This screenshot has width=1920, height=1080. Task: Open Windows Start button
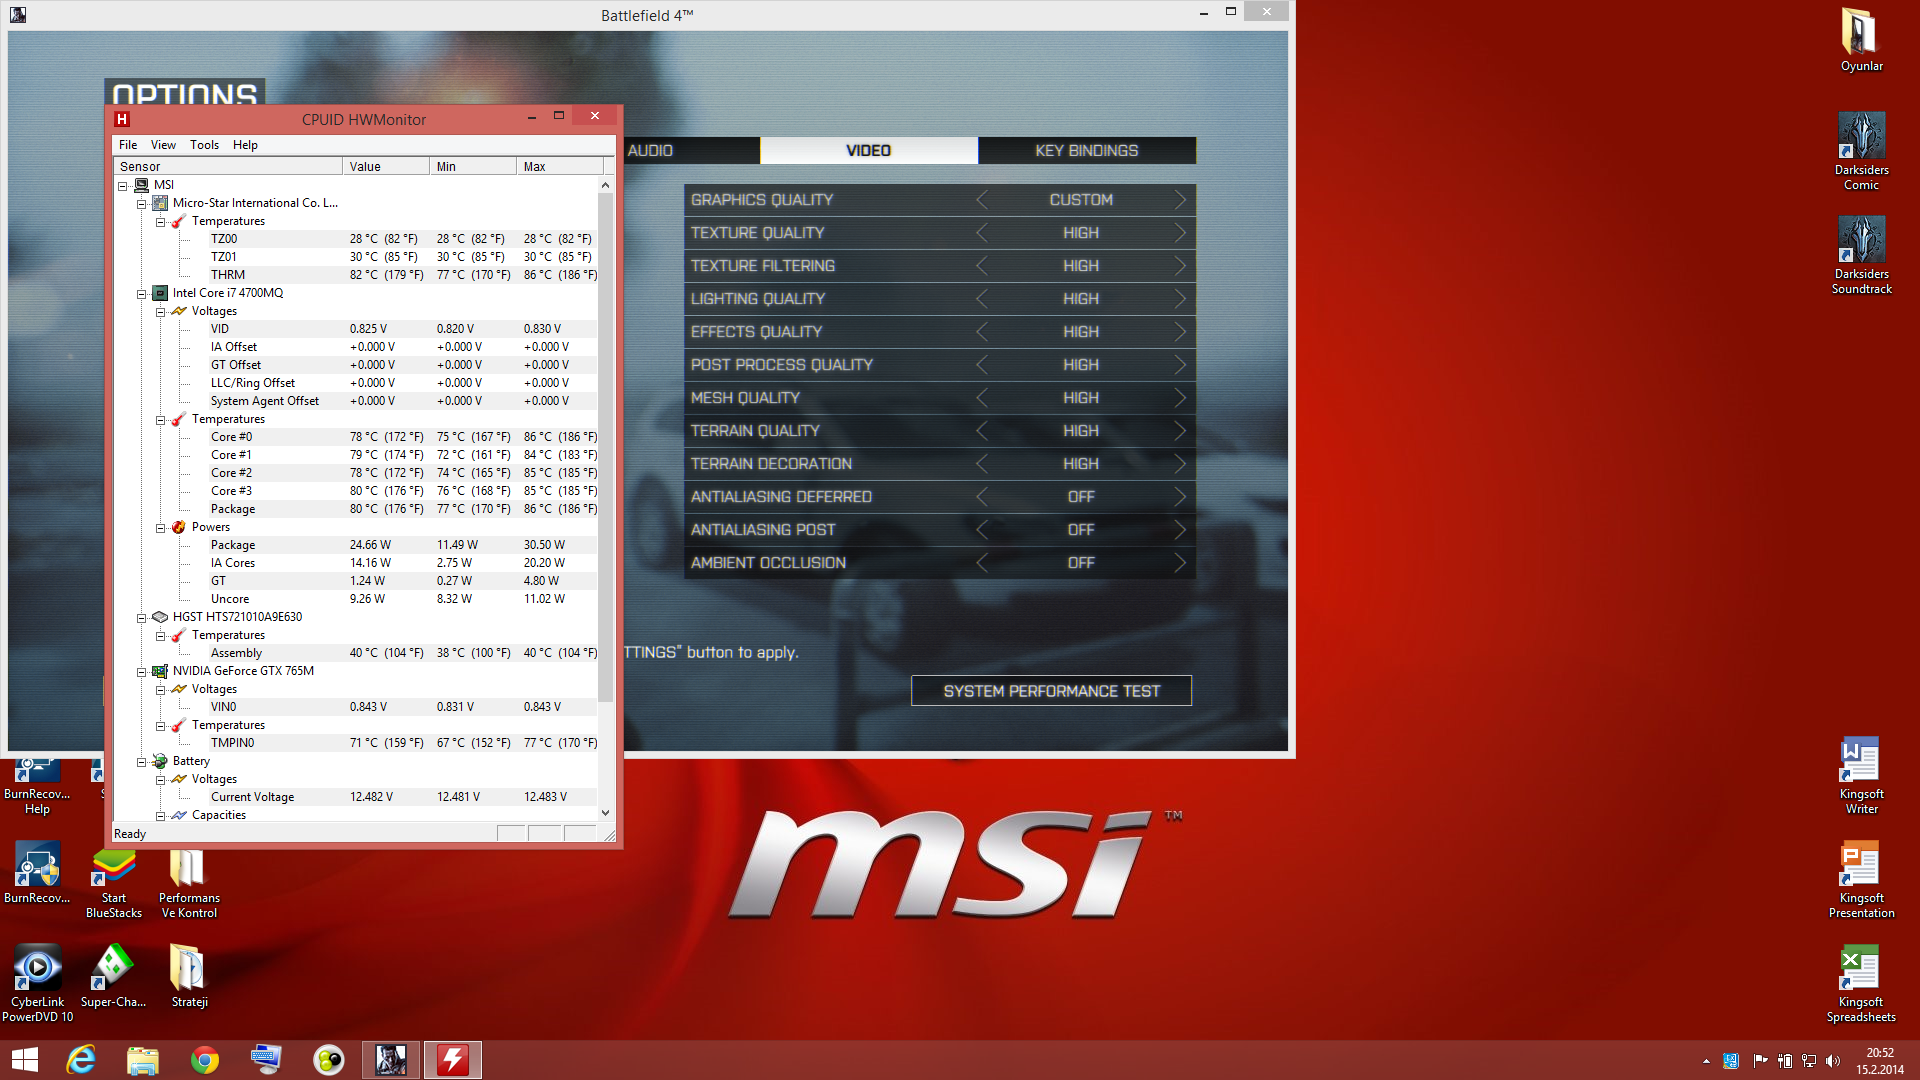click(24, 1060)
